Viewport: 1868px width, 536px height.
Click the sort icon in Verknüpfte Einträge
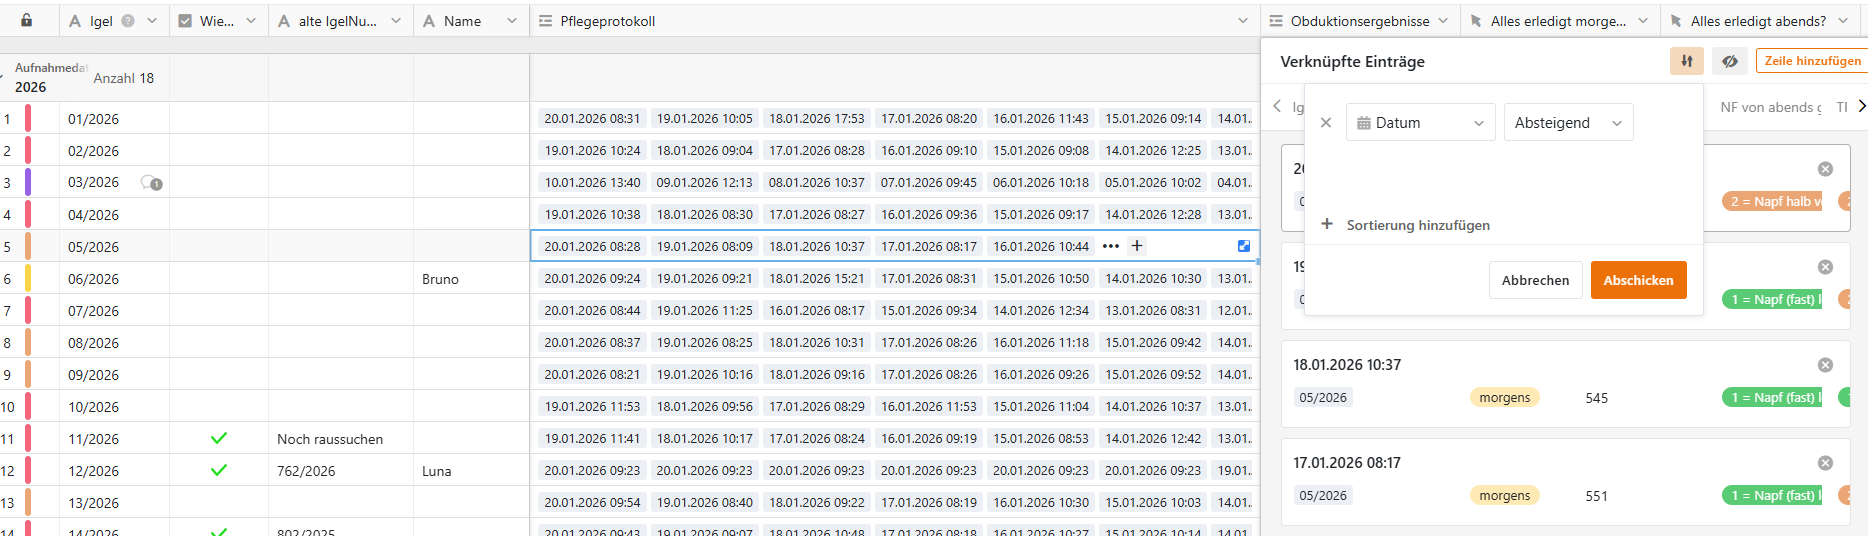[x=1686, y=61]
